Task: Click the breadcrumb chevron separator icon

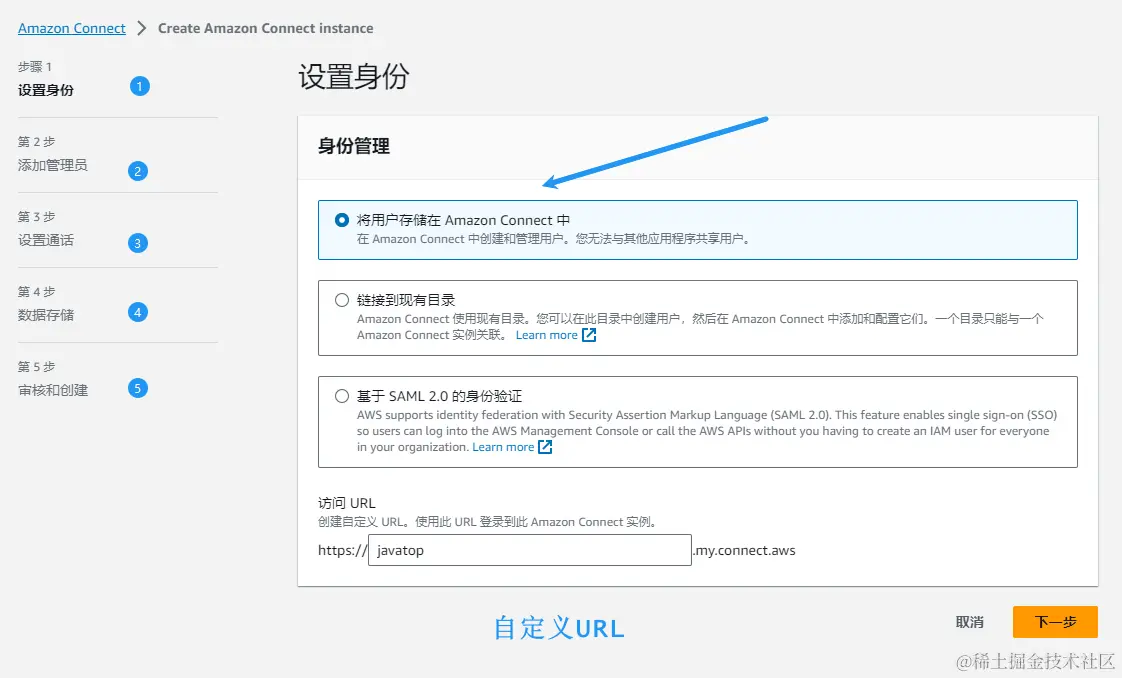Action: tap(142, 29)
